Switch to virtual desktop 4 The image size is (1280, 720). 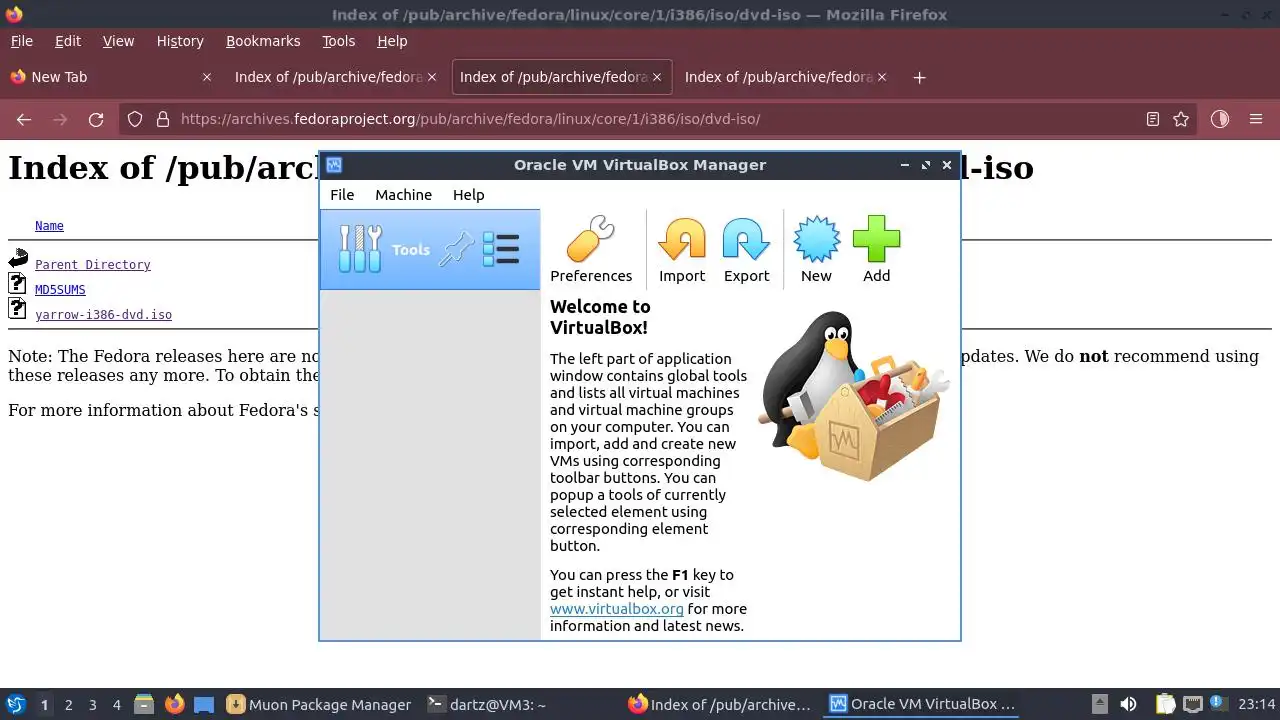pos(117,705)
